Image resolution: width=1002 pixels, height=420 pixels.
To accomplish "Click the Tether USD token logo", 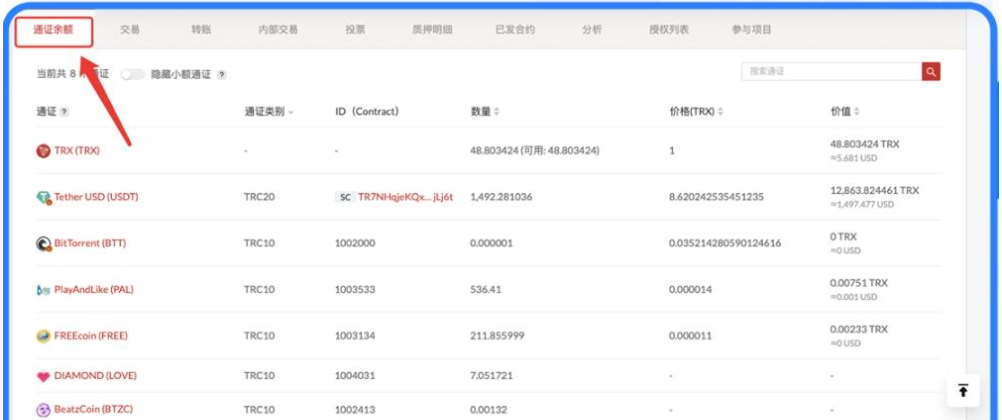I will 43,198.
